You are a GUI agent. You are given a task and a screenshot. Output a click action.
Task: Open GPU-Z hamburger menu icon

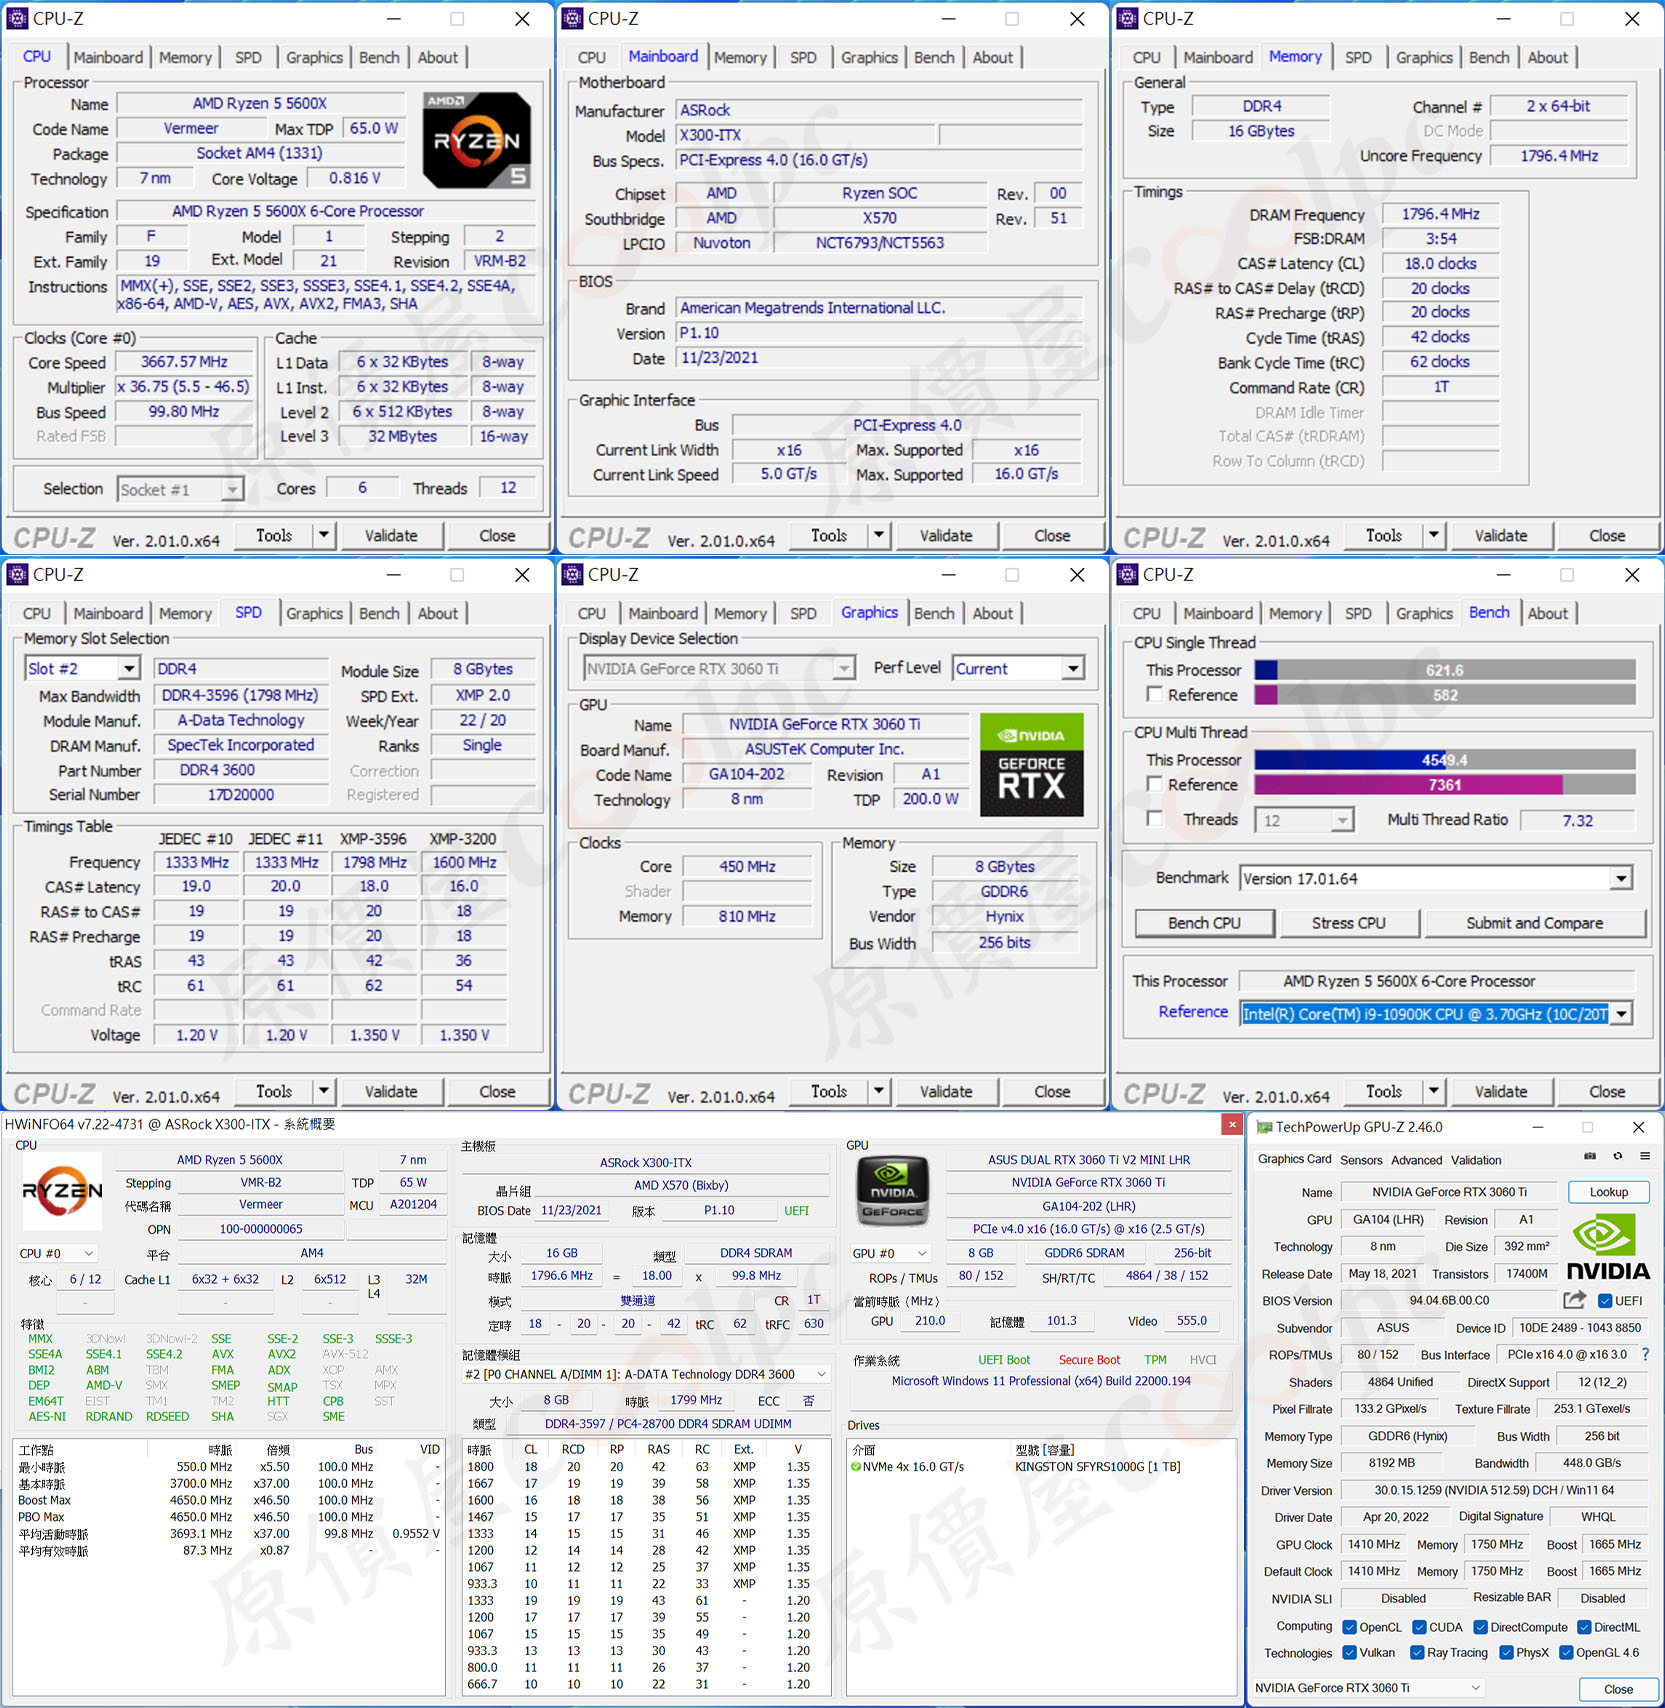pyautogui.click(x=1645, y=1156)
